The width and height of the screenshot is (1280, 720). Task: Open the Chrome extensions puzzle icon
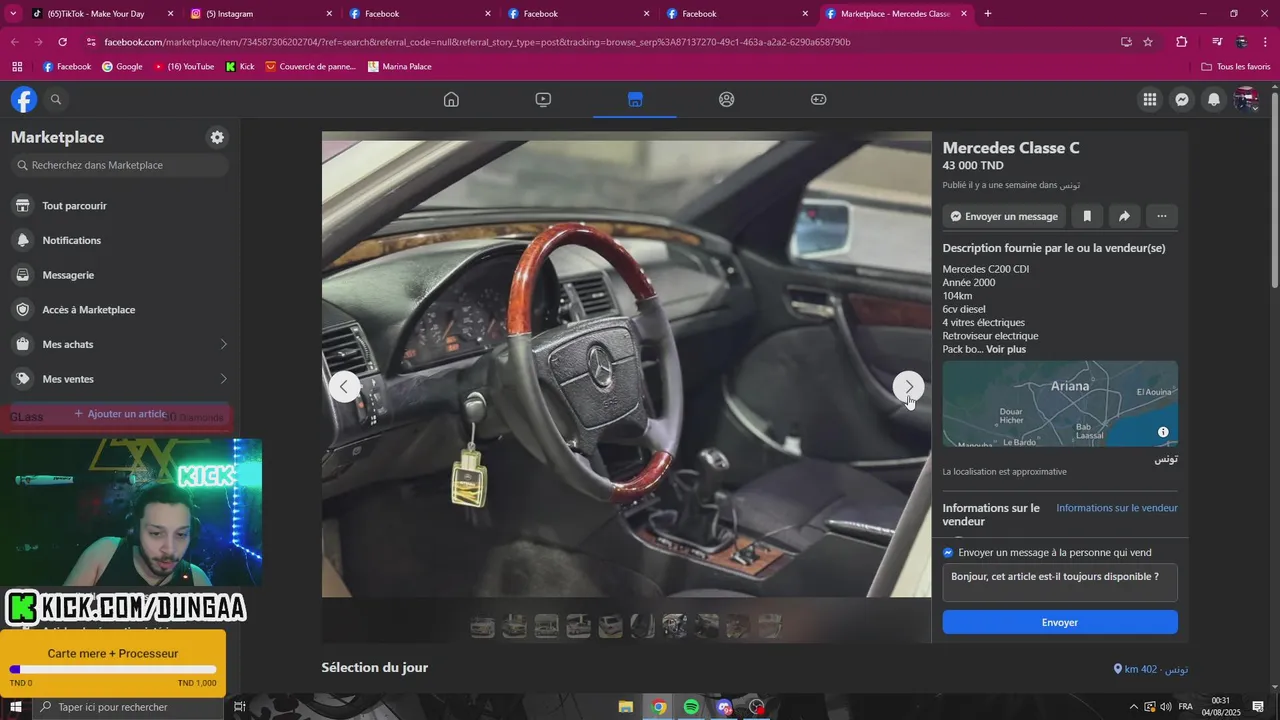point(1181,42)
